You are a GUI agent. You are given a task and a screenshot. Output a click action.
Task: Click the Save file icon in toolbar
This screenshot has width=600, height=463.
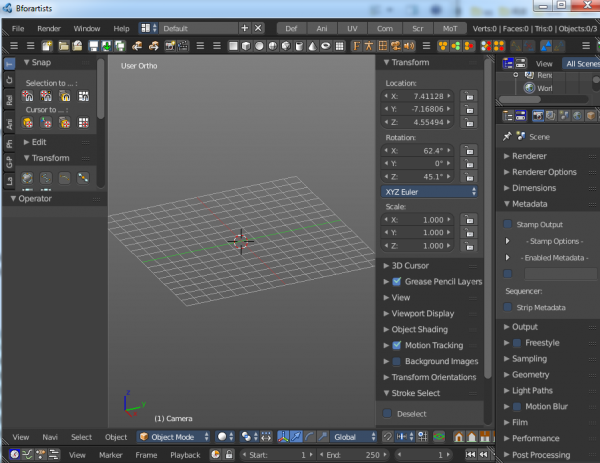pos(93,46)
